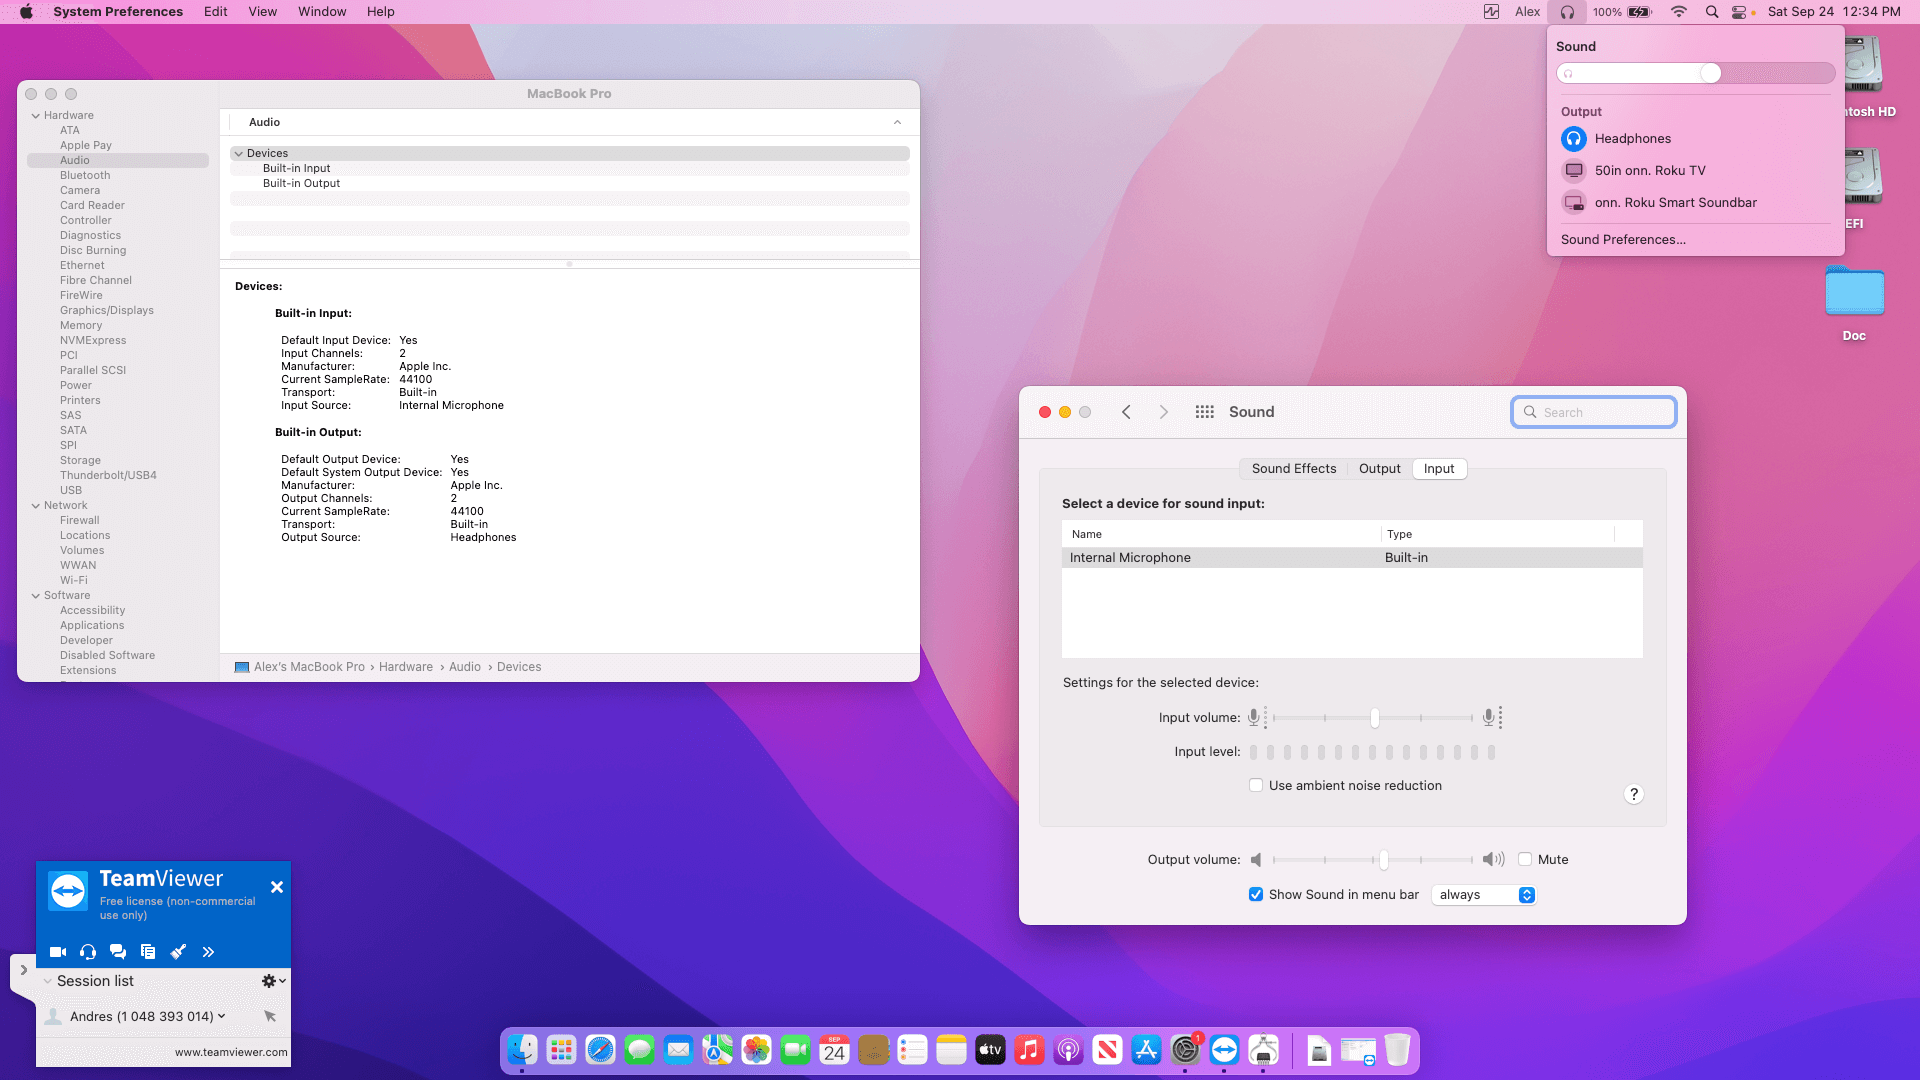The width and height of the screenshot is (1920, 1080).
Task: Click the TeamViewer headset audio icon
Action: point(88,952)
